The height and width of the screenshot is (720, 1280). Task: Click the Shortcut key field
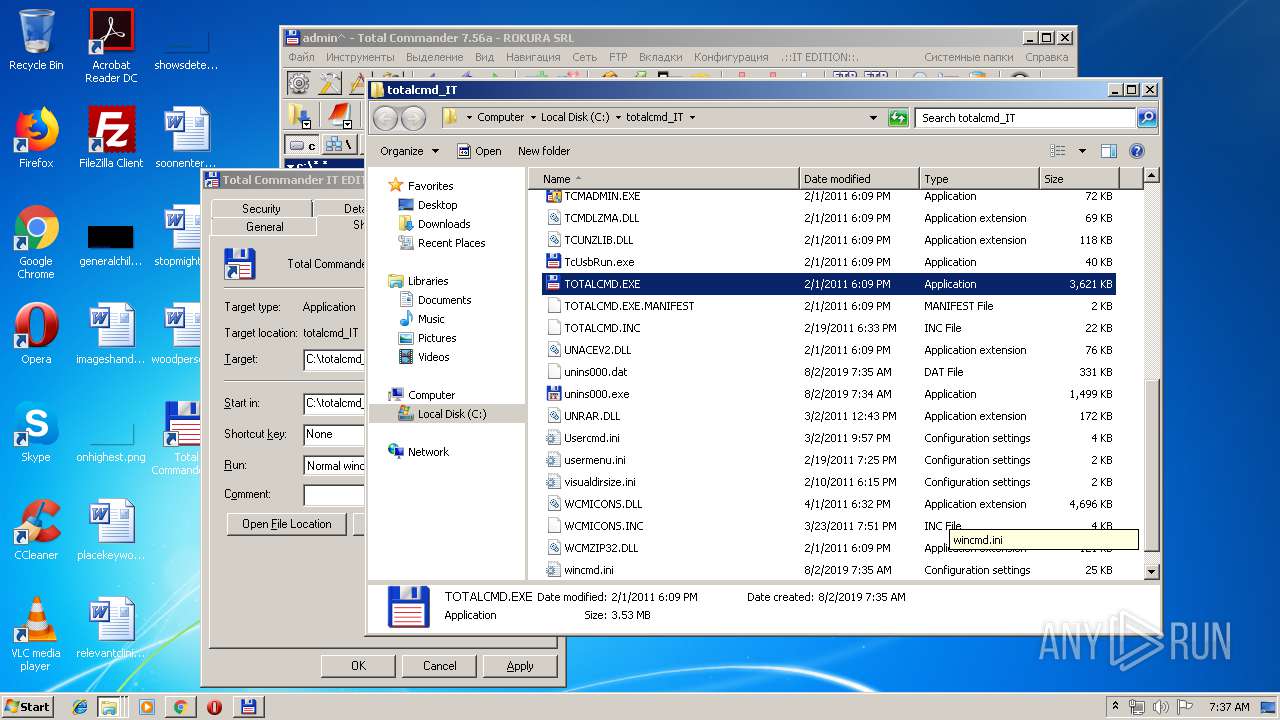[334, 435]
